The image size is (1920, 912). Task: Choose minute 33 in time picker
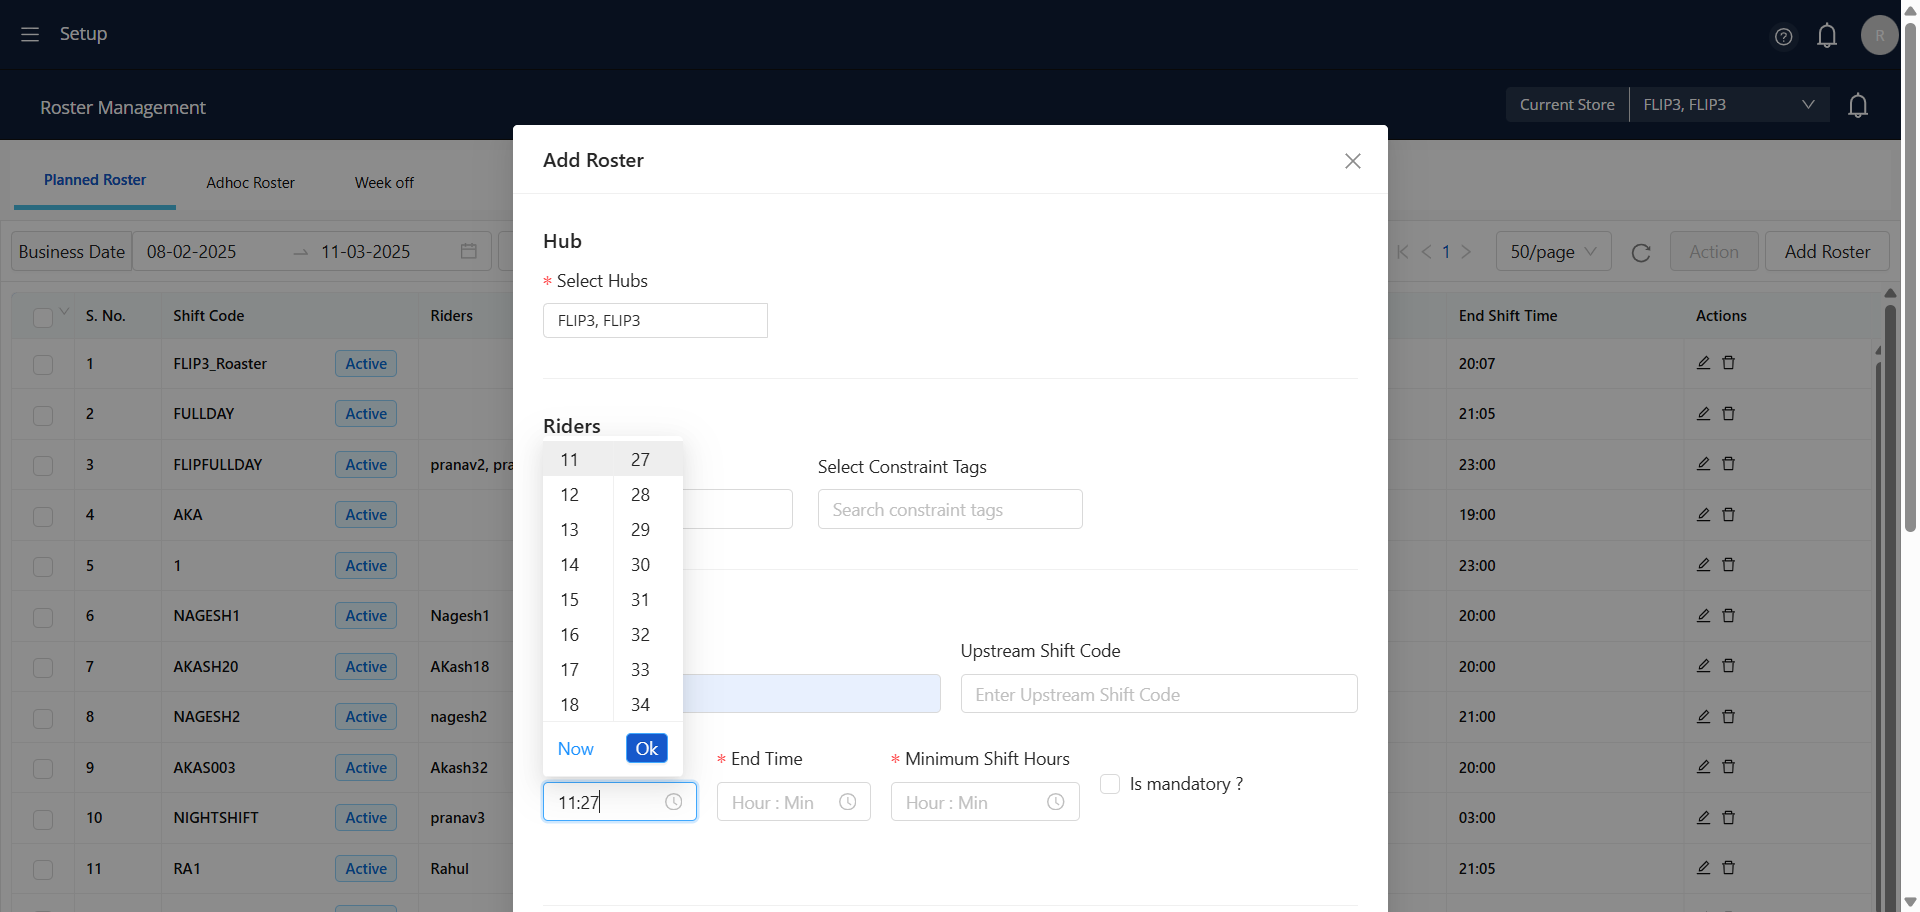point(640,670)
